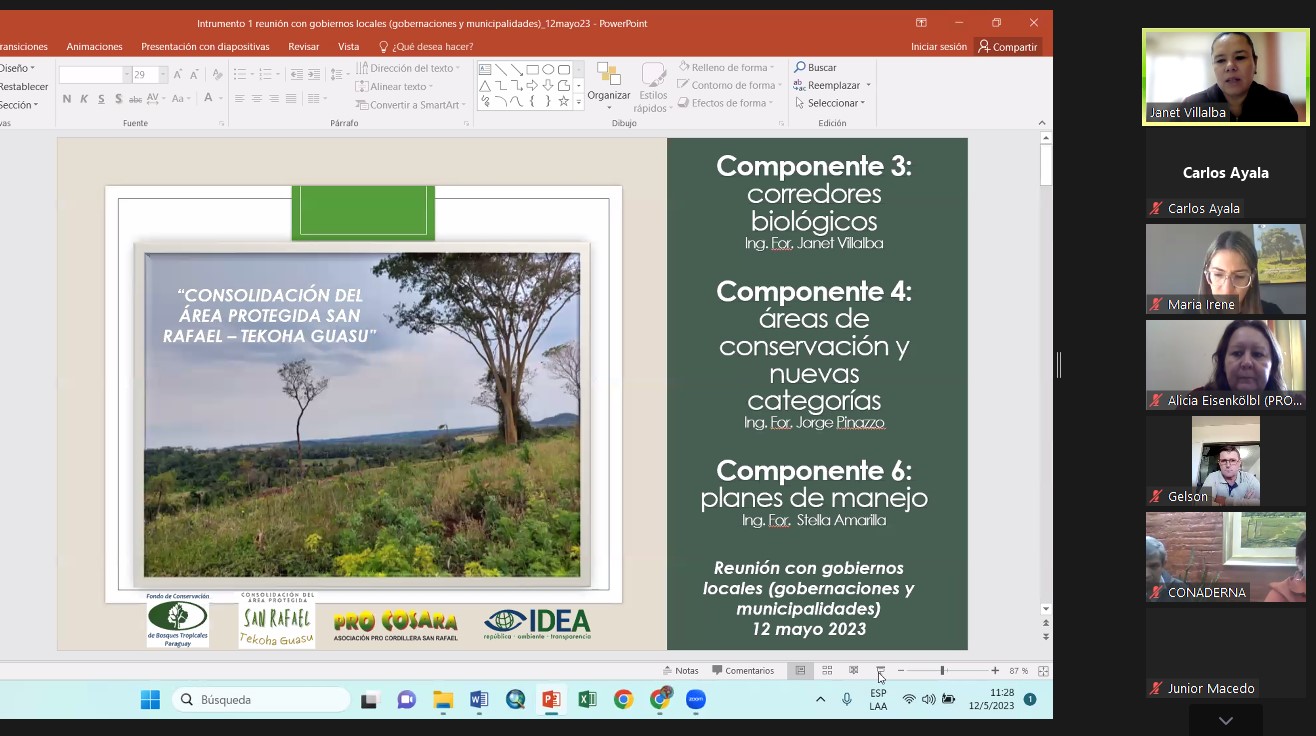
Task: Toggle strikethrough (abc) formatting
Action: point(135,98)
